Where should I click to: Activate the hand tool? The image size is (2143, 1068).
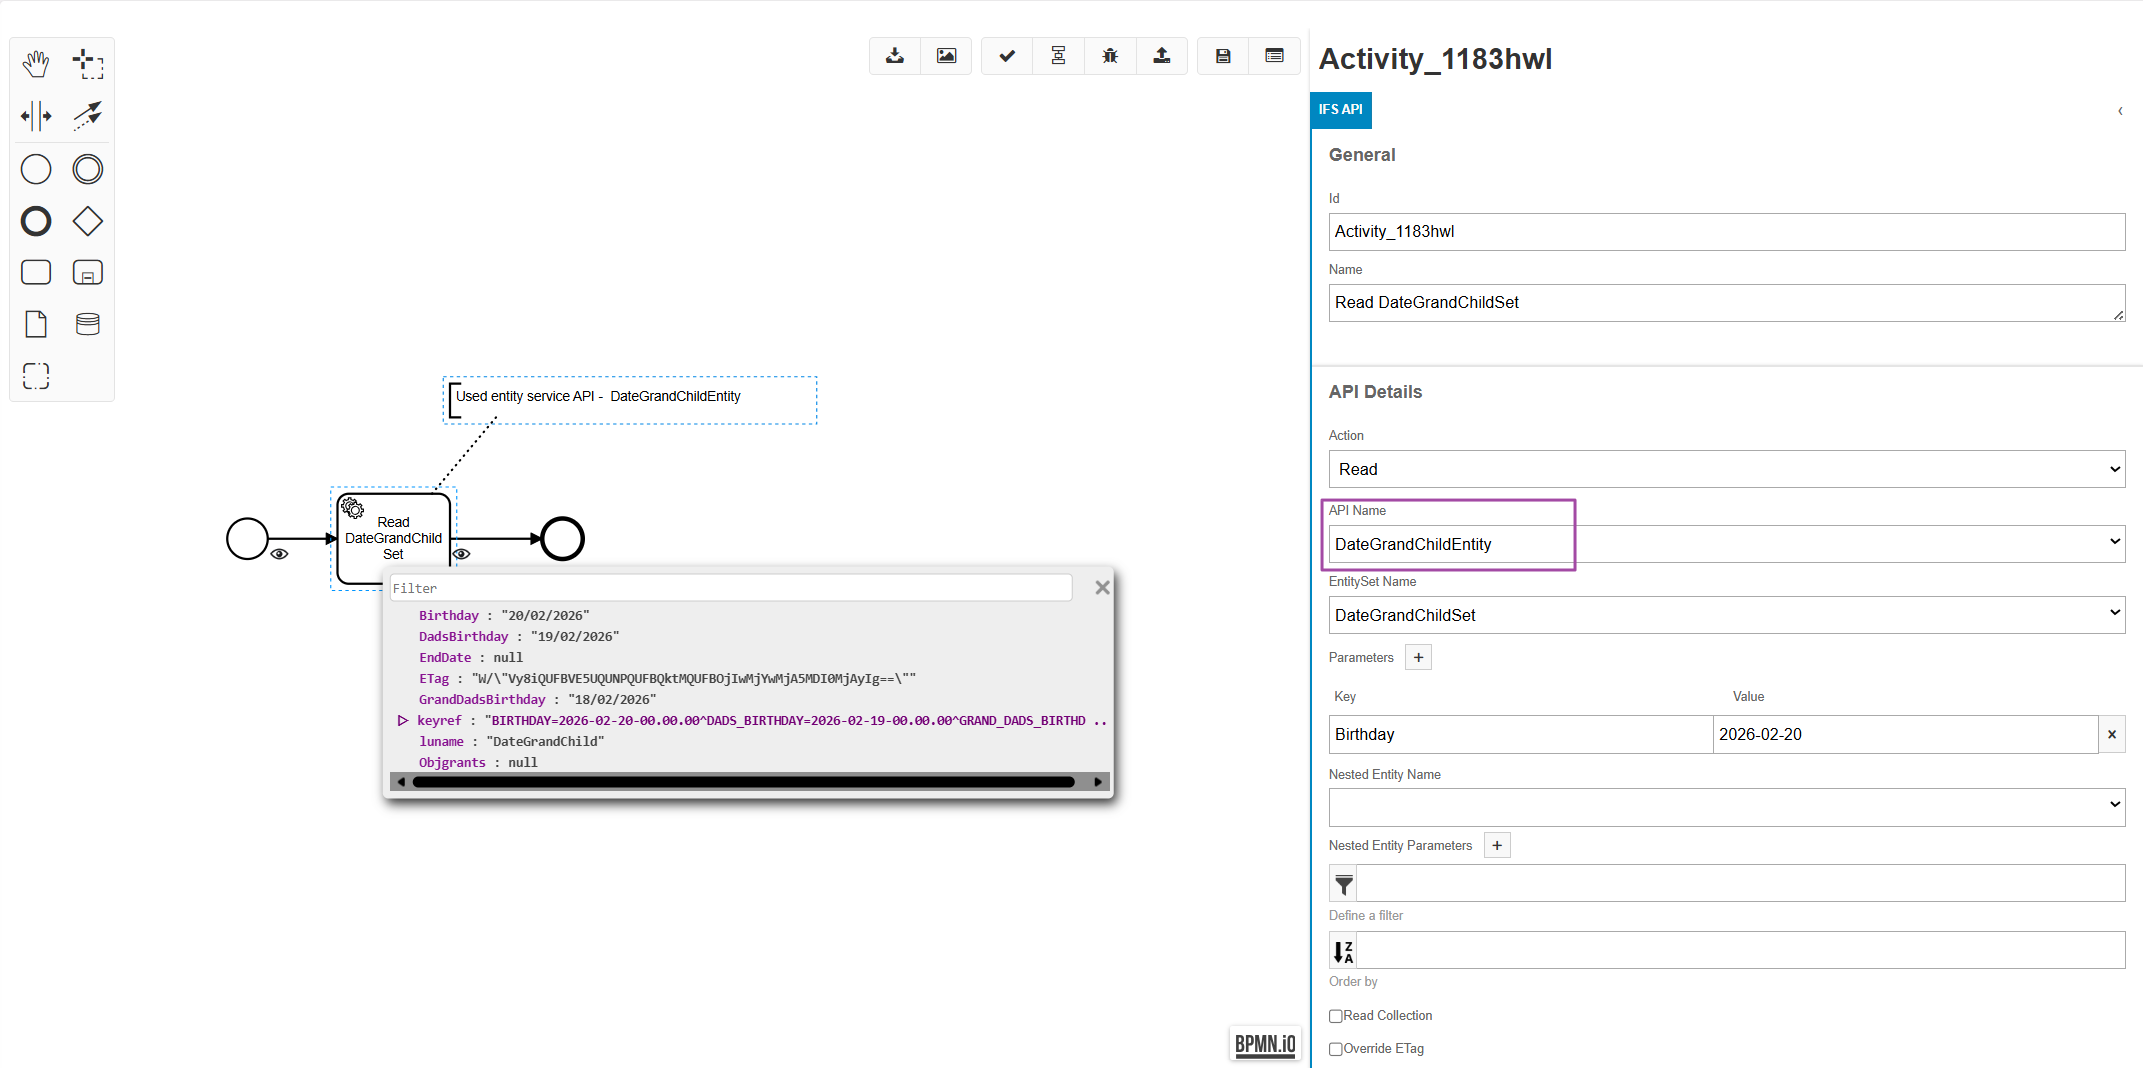click(x=36, y=64)
